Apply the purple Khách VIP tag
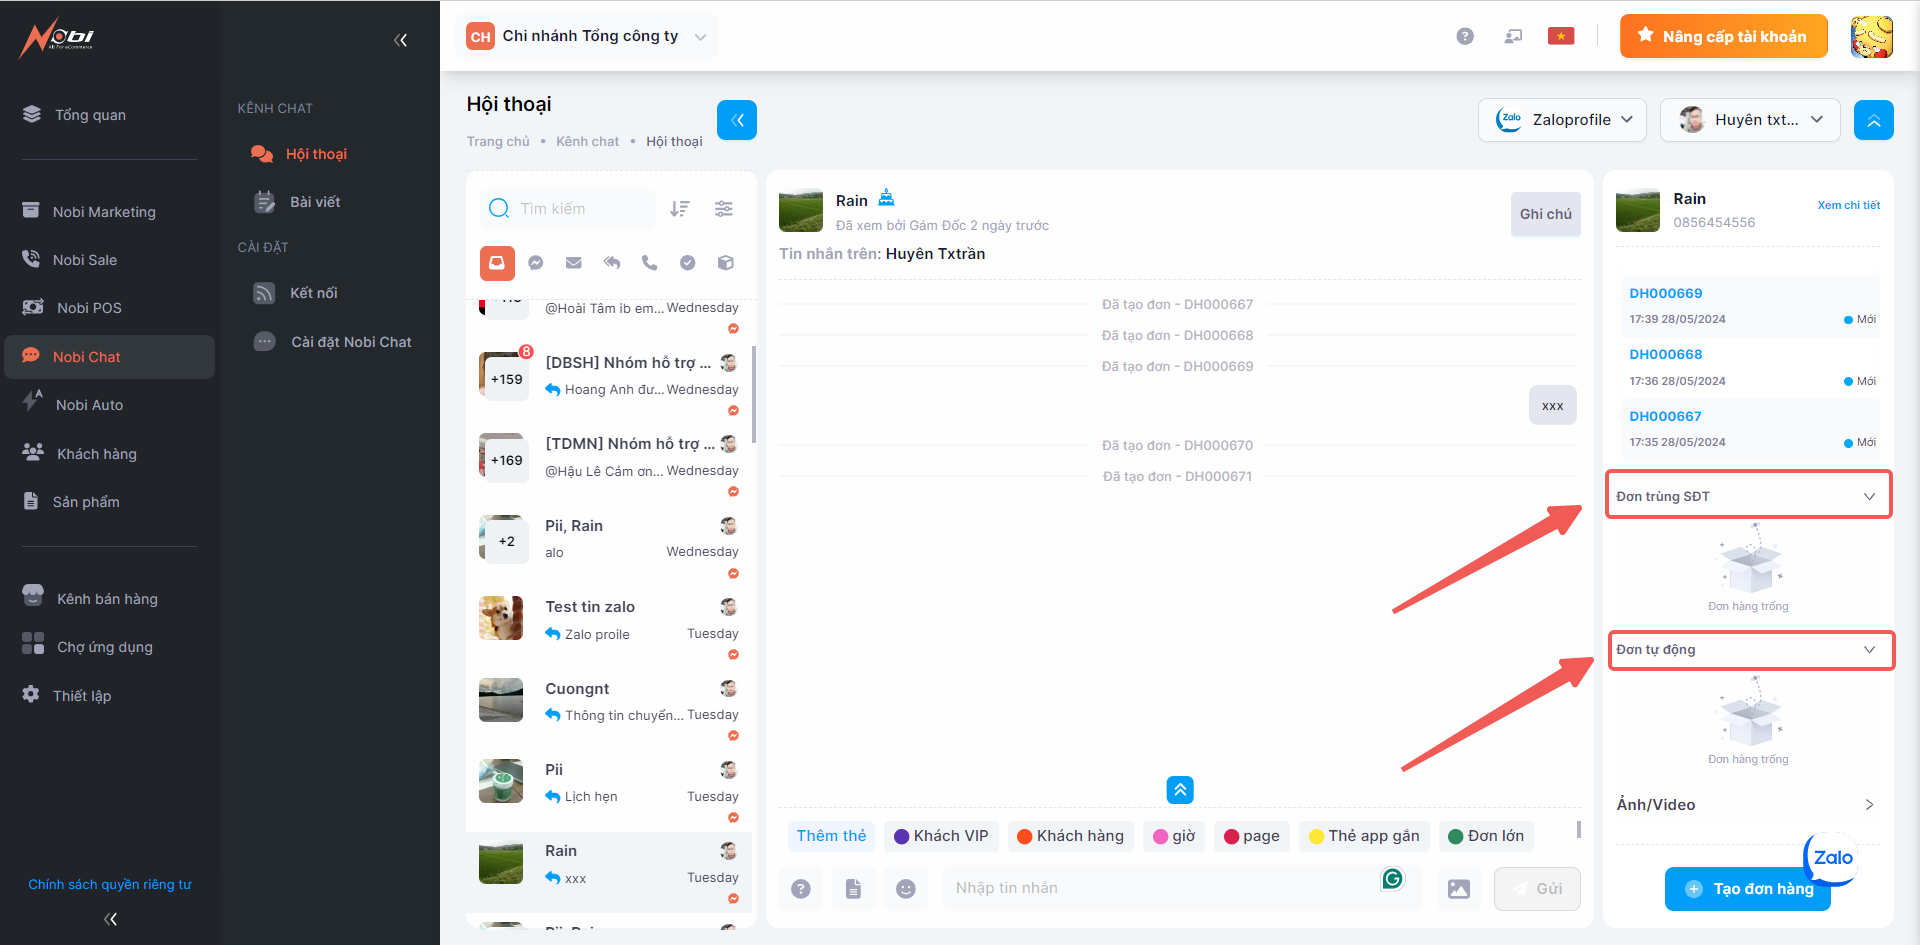The width and height of the screenshot is (1920, 945). pyautogui.click(x=941, y=836)
